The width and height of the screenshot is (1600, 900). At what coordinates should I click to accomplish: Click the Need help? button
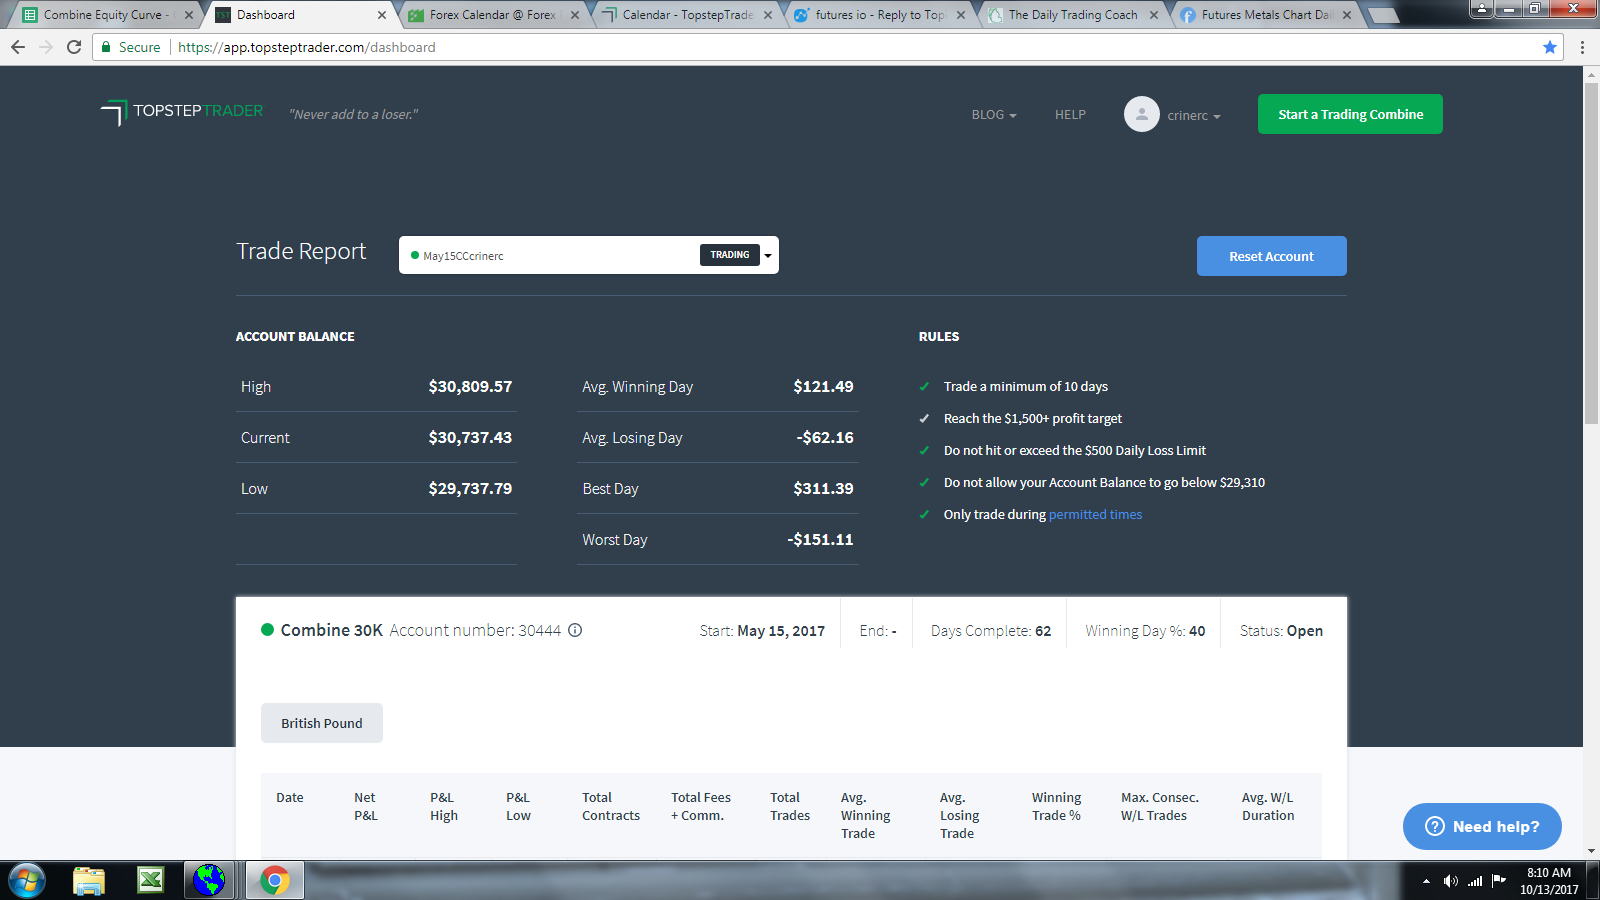click(1482, 826)
